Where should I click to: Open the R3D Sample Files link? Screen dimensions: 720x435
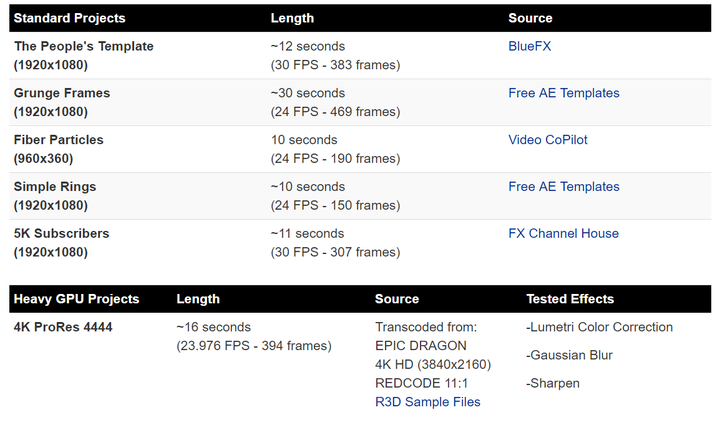428,402
